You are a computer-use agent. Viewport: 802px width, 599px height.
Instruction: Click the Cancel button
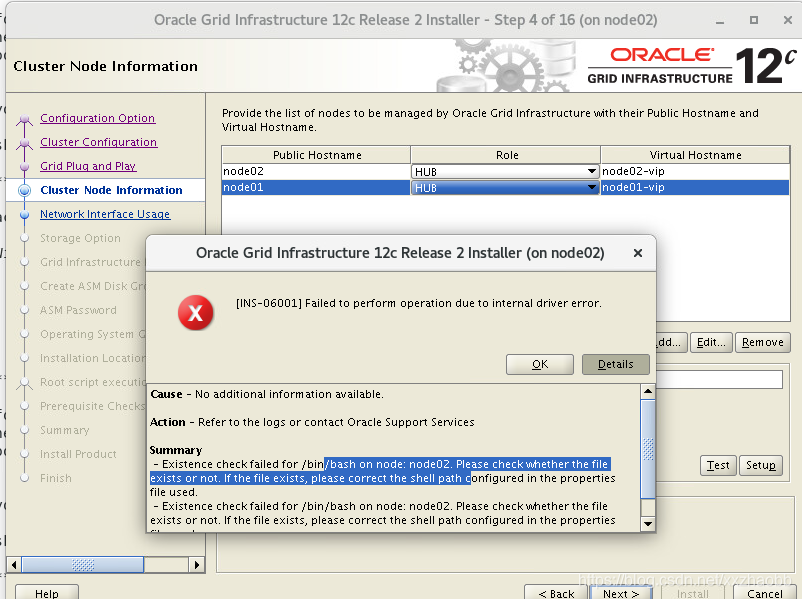765,592
